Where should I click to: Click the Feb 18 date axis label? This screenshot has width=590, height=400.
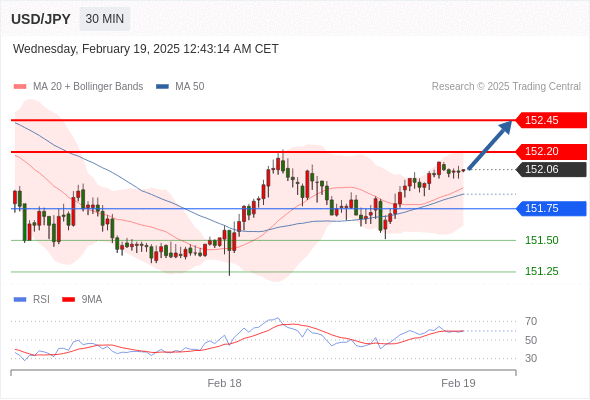(x=224, y=383)
